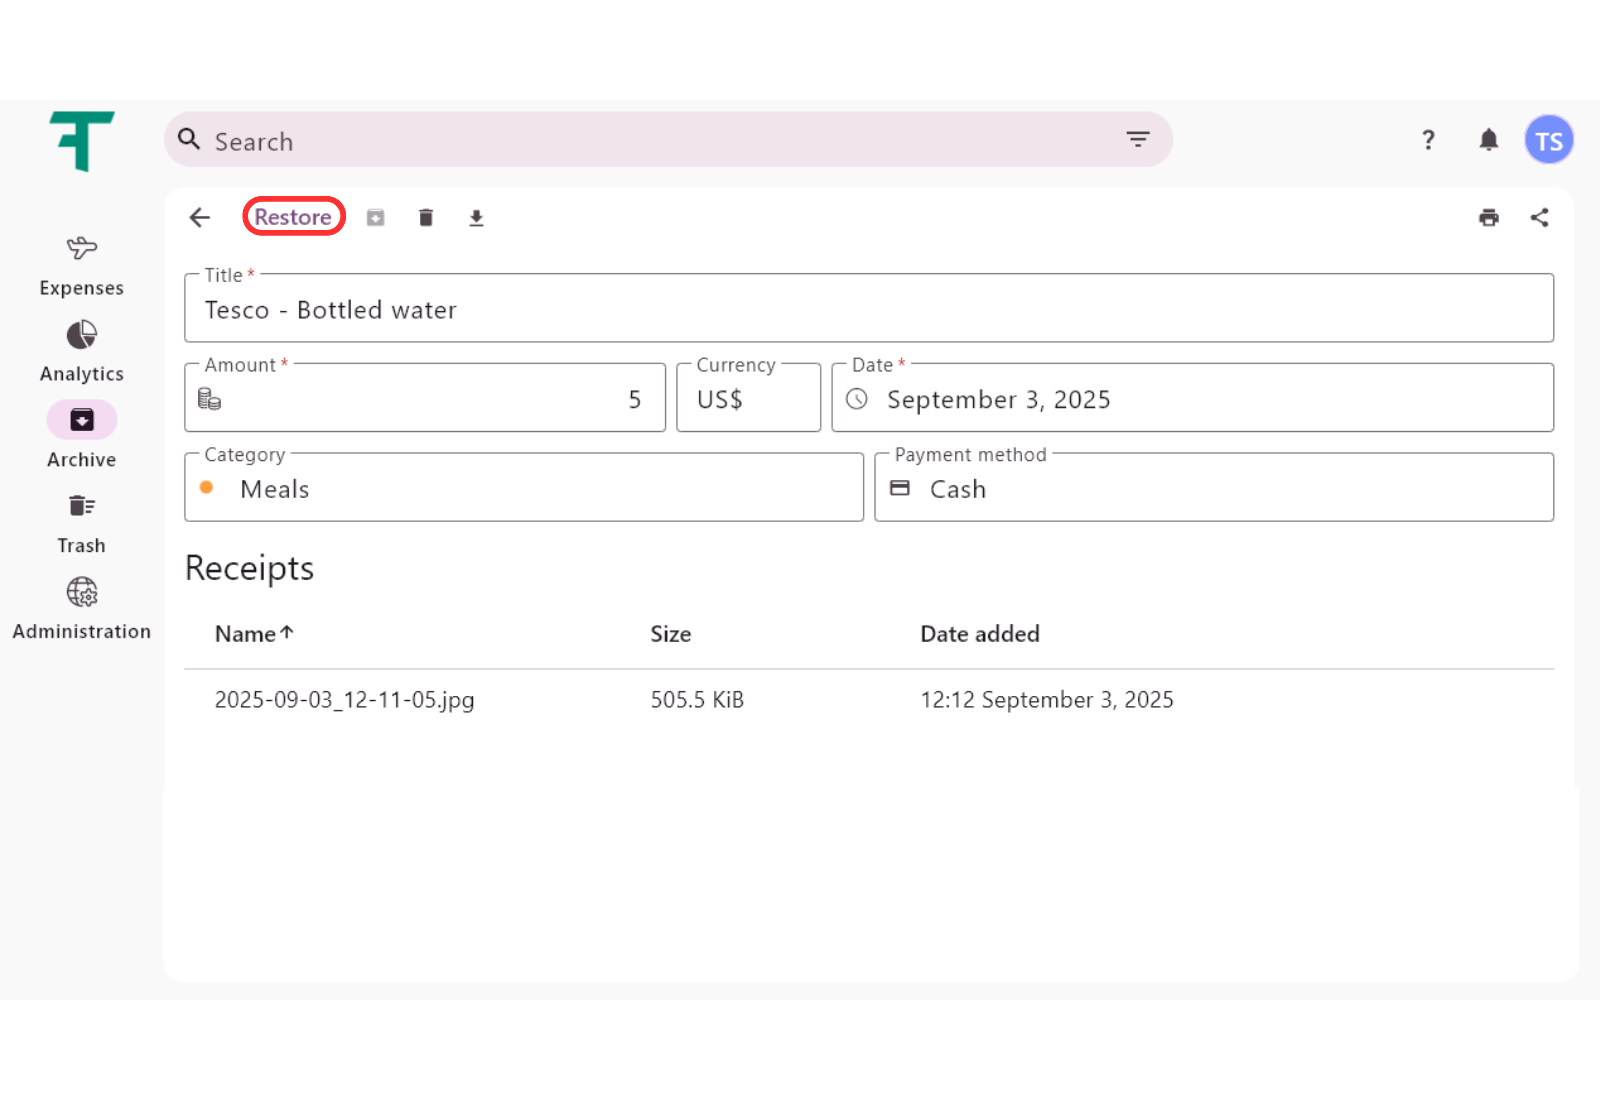
Task: Sort receipts by Name column header
Action: (246, 634)
